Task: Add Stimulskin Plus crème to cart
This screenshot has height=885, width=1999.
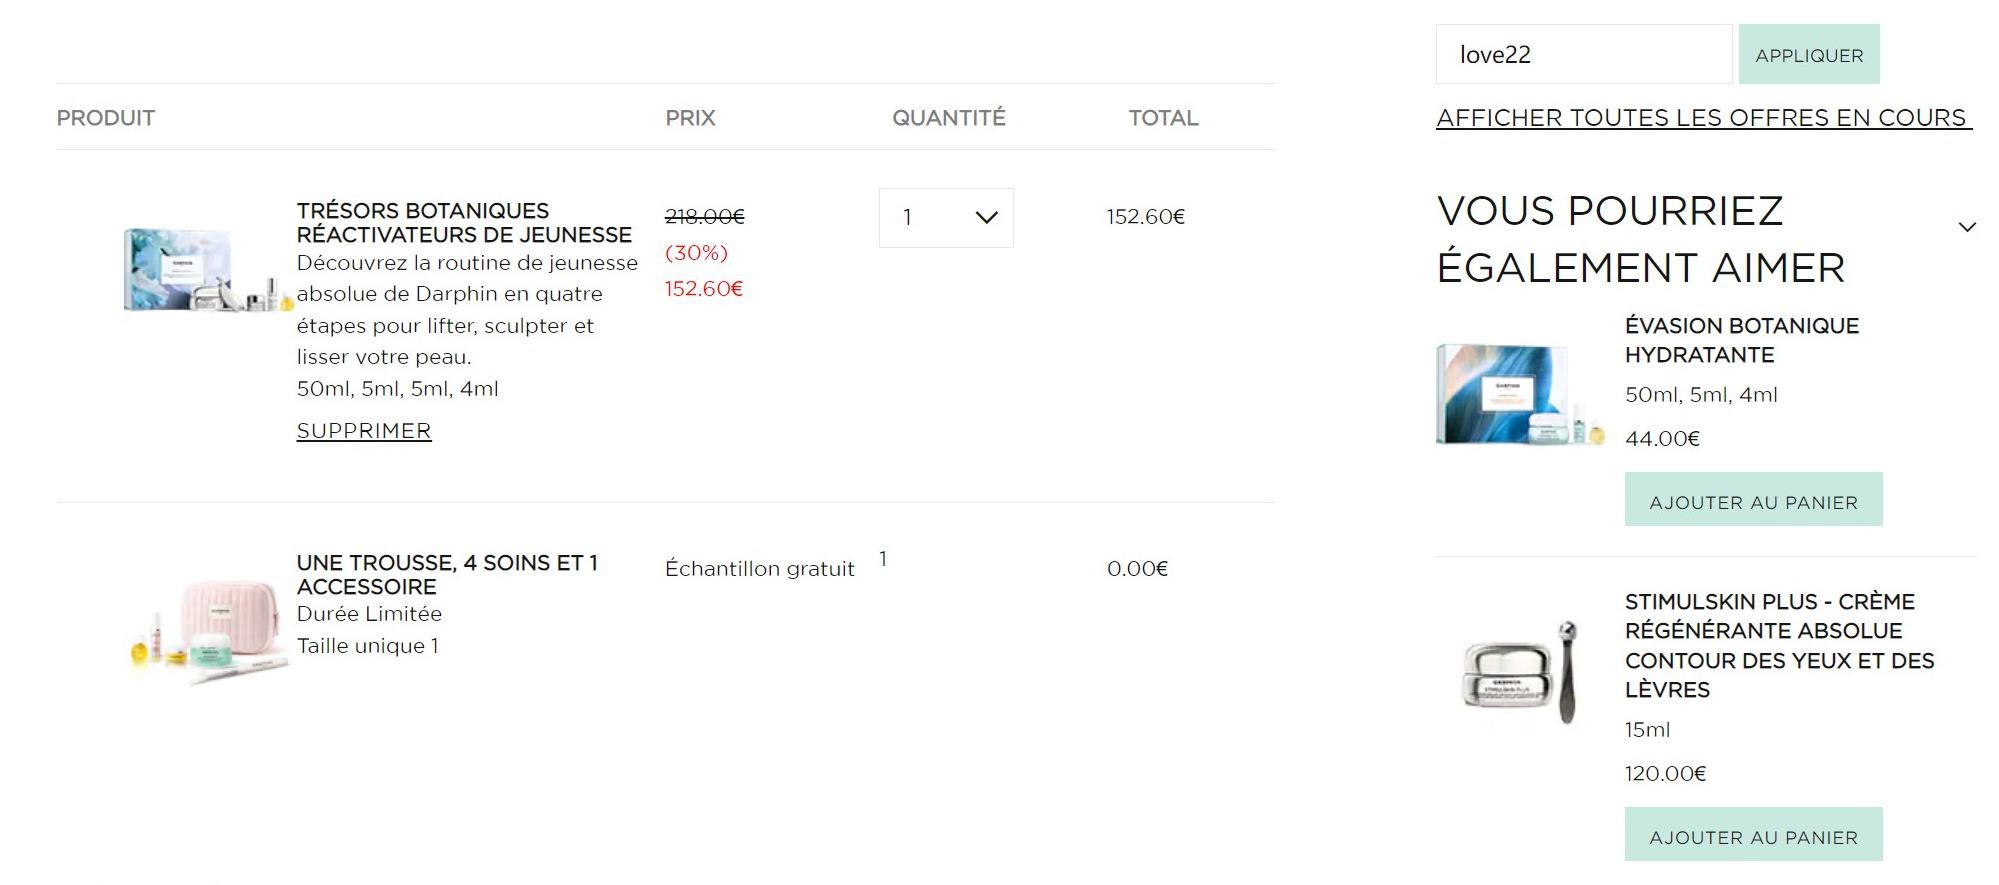Action: (1752, 835)
